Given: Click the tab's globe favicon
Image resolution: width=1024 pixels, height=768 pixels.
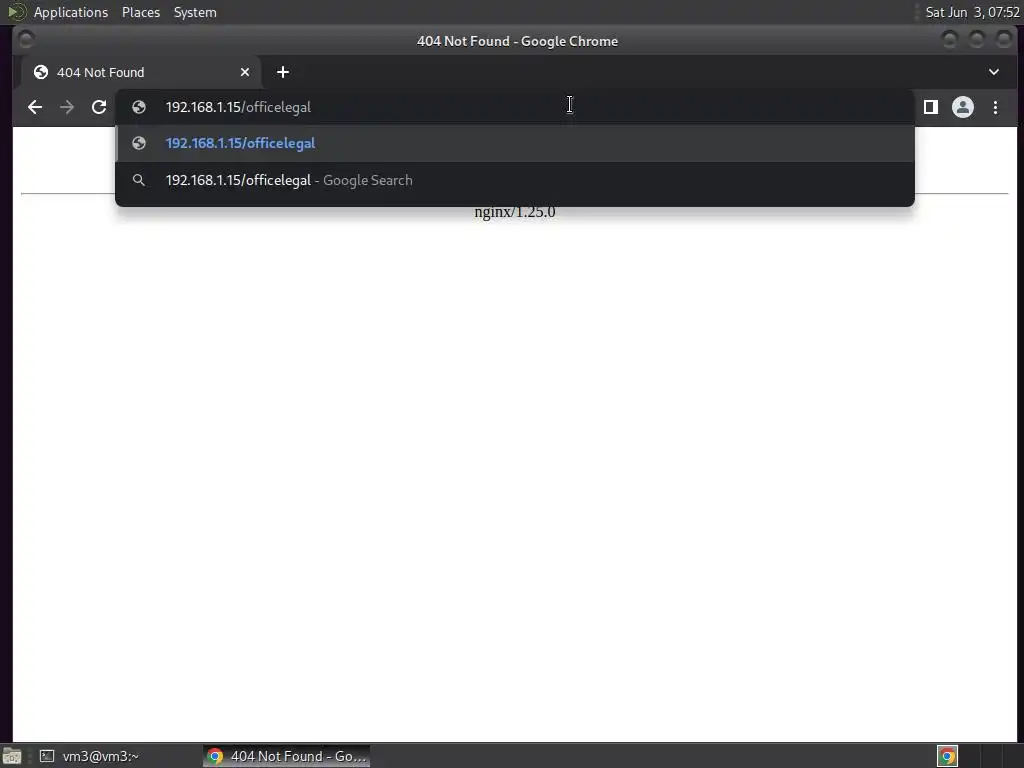Looking at the screenshot, I should pyautogui.click(x=40, y=72).
